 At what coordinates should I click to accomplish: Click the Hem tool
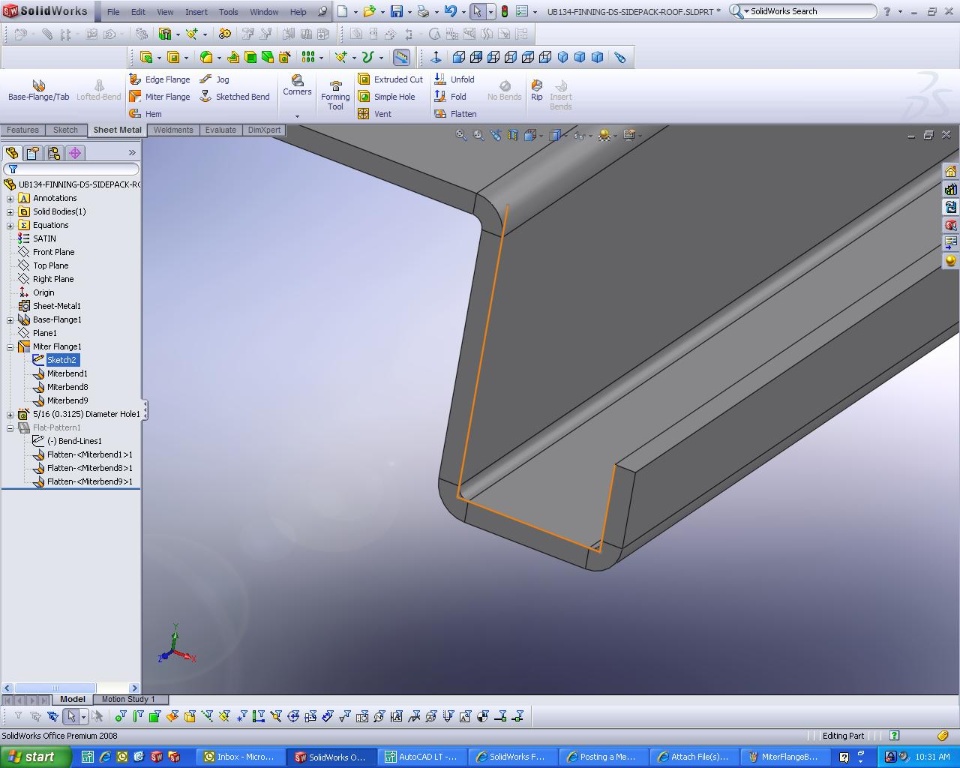pos(146,114)
